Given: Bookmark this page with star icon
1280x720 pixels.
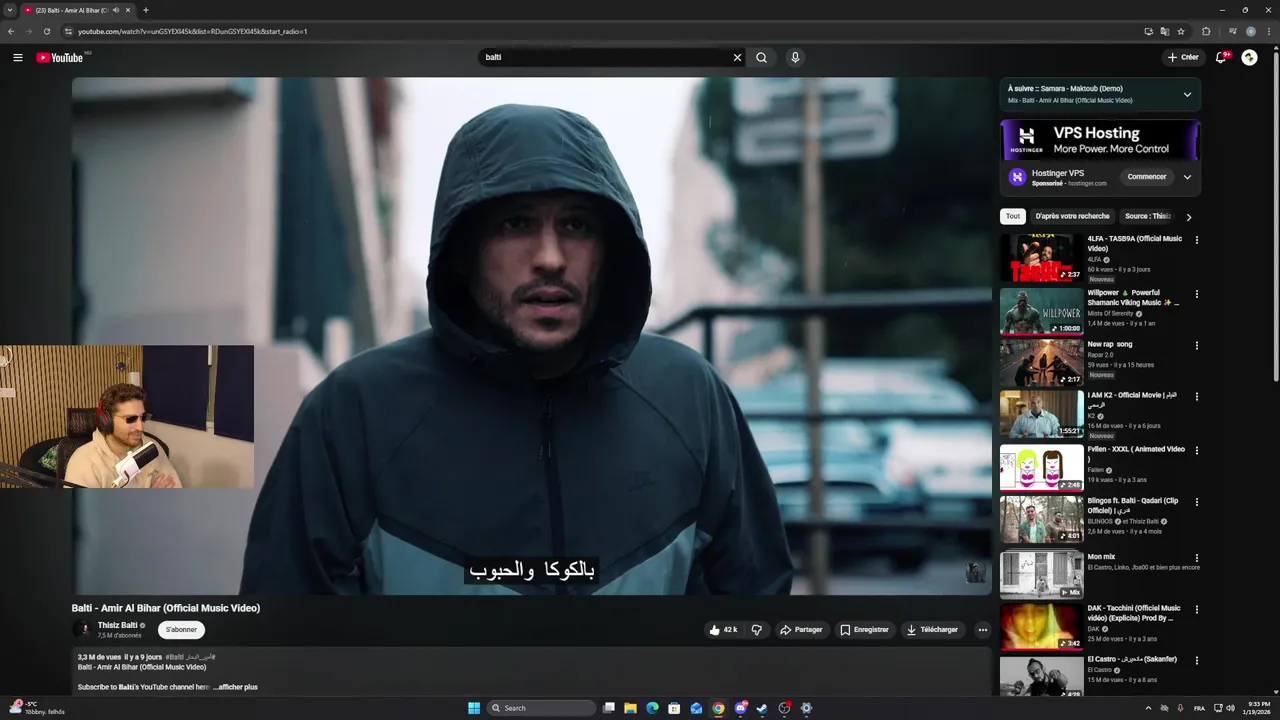Looking at the screenshot, I should pos(1181,31).
